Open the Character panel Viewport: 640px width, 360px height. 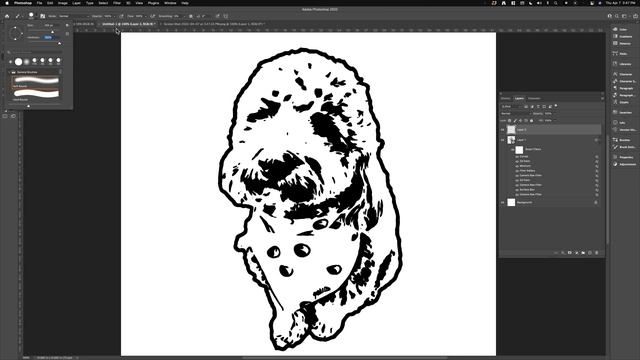(622, 74)
